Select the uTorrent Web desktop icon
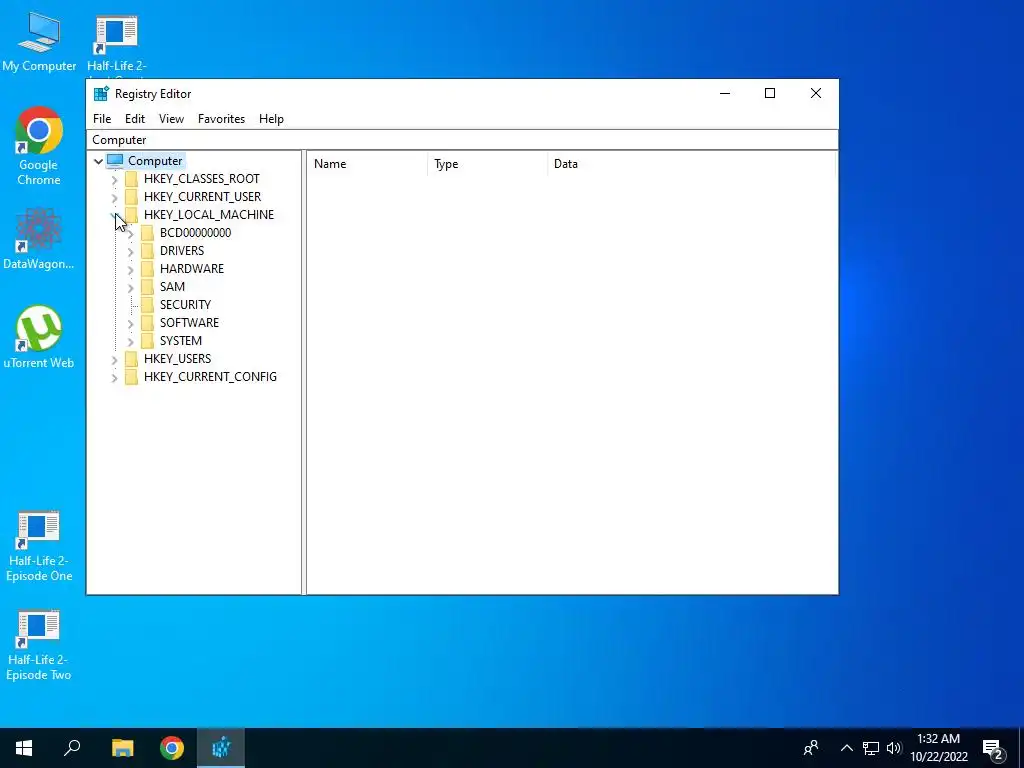Image resolution: width=1024 pixels, height=768 pixels. coord(39,337)
